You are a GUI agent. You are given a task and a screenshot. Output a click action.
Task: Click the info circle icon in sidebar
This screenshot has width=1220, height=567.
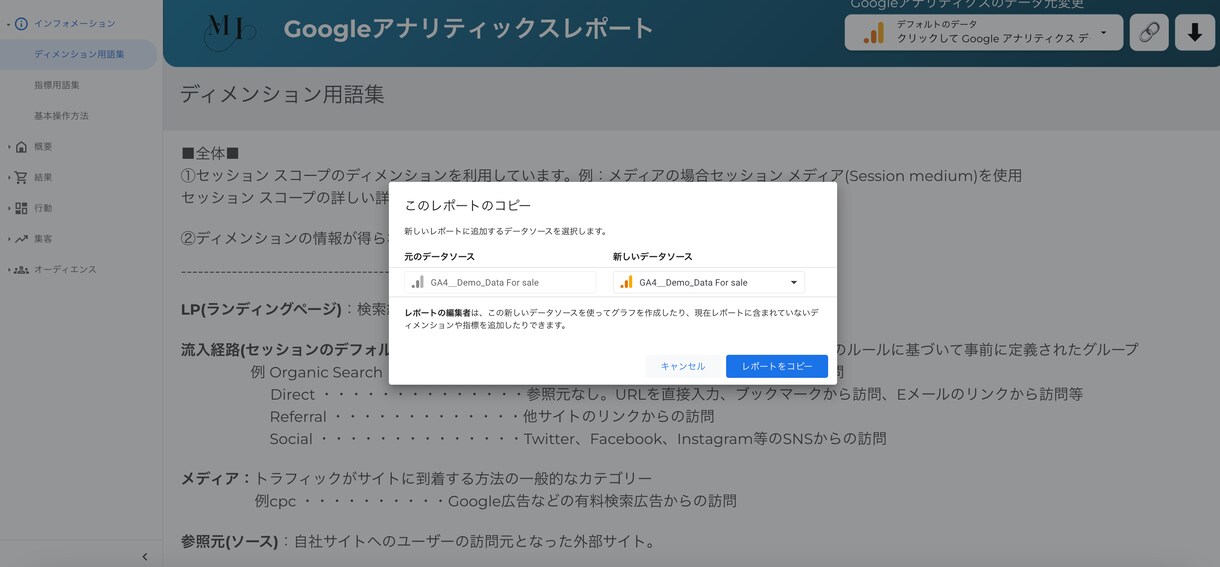click(x=21, y=23)
